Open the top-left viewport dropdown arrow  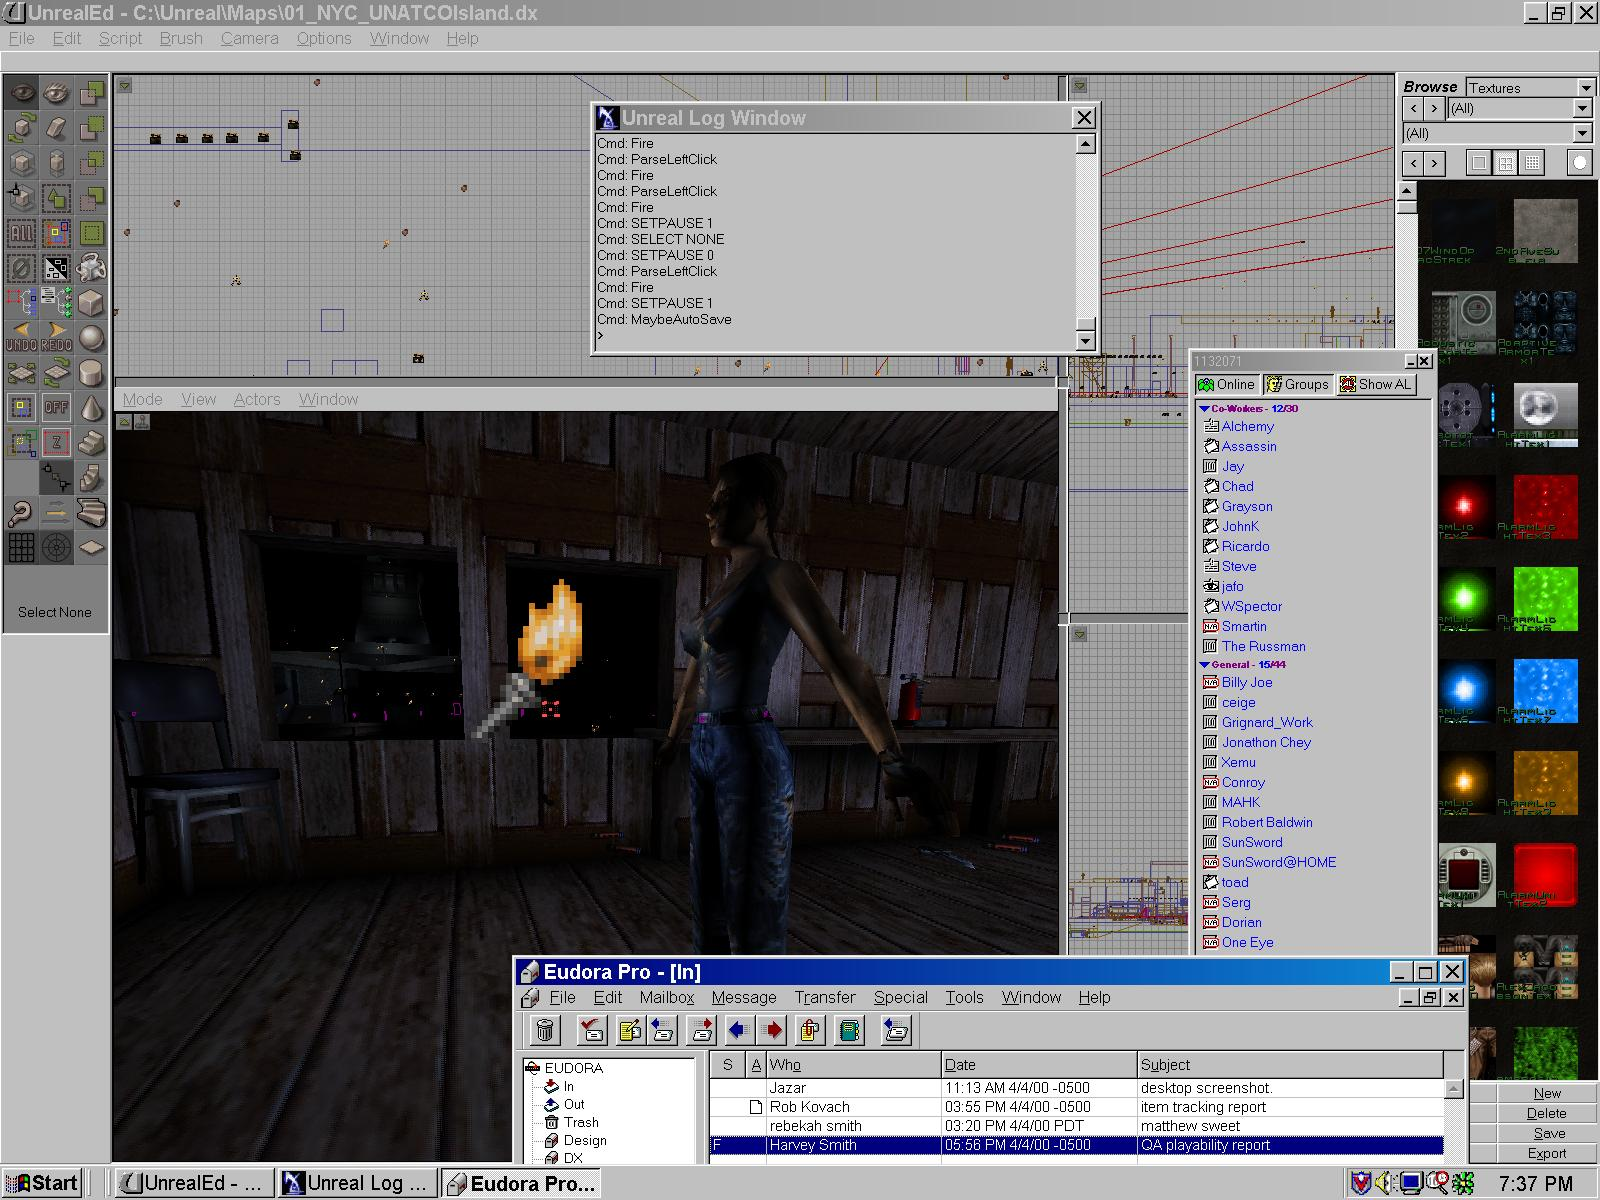pos(125,86)
